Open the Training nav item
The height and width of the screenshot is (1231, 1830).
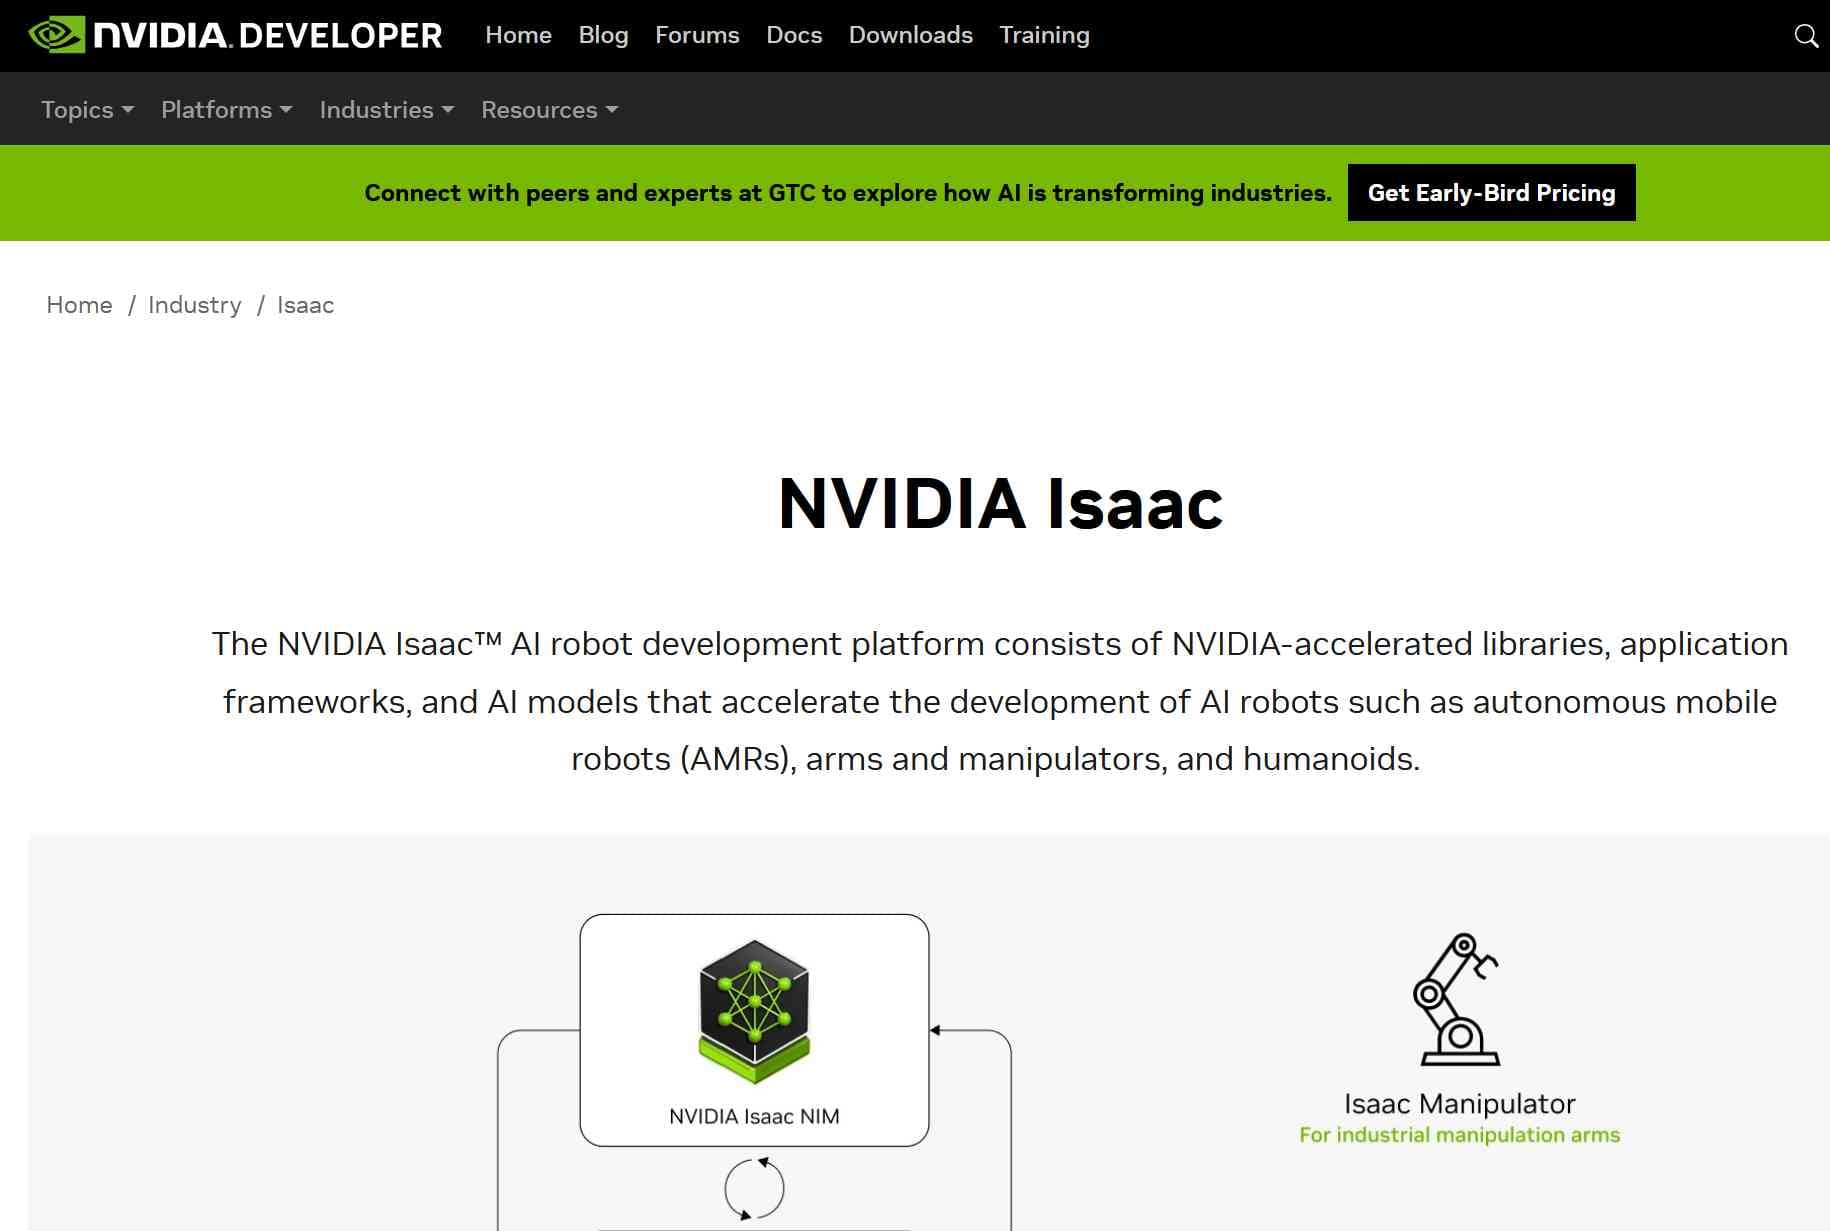pyautogui.click(x=1044, y=35)
